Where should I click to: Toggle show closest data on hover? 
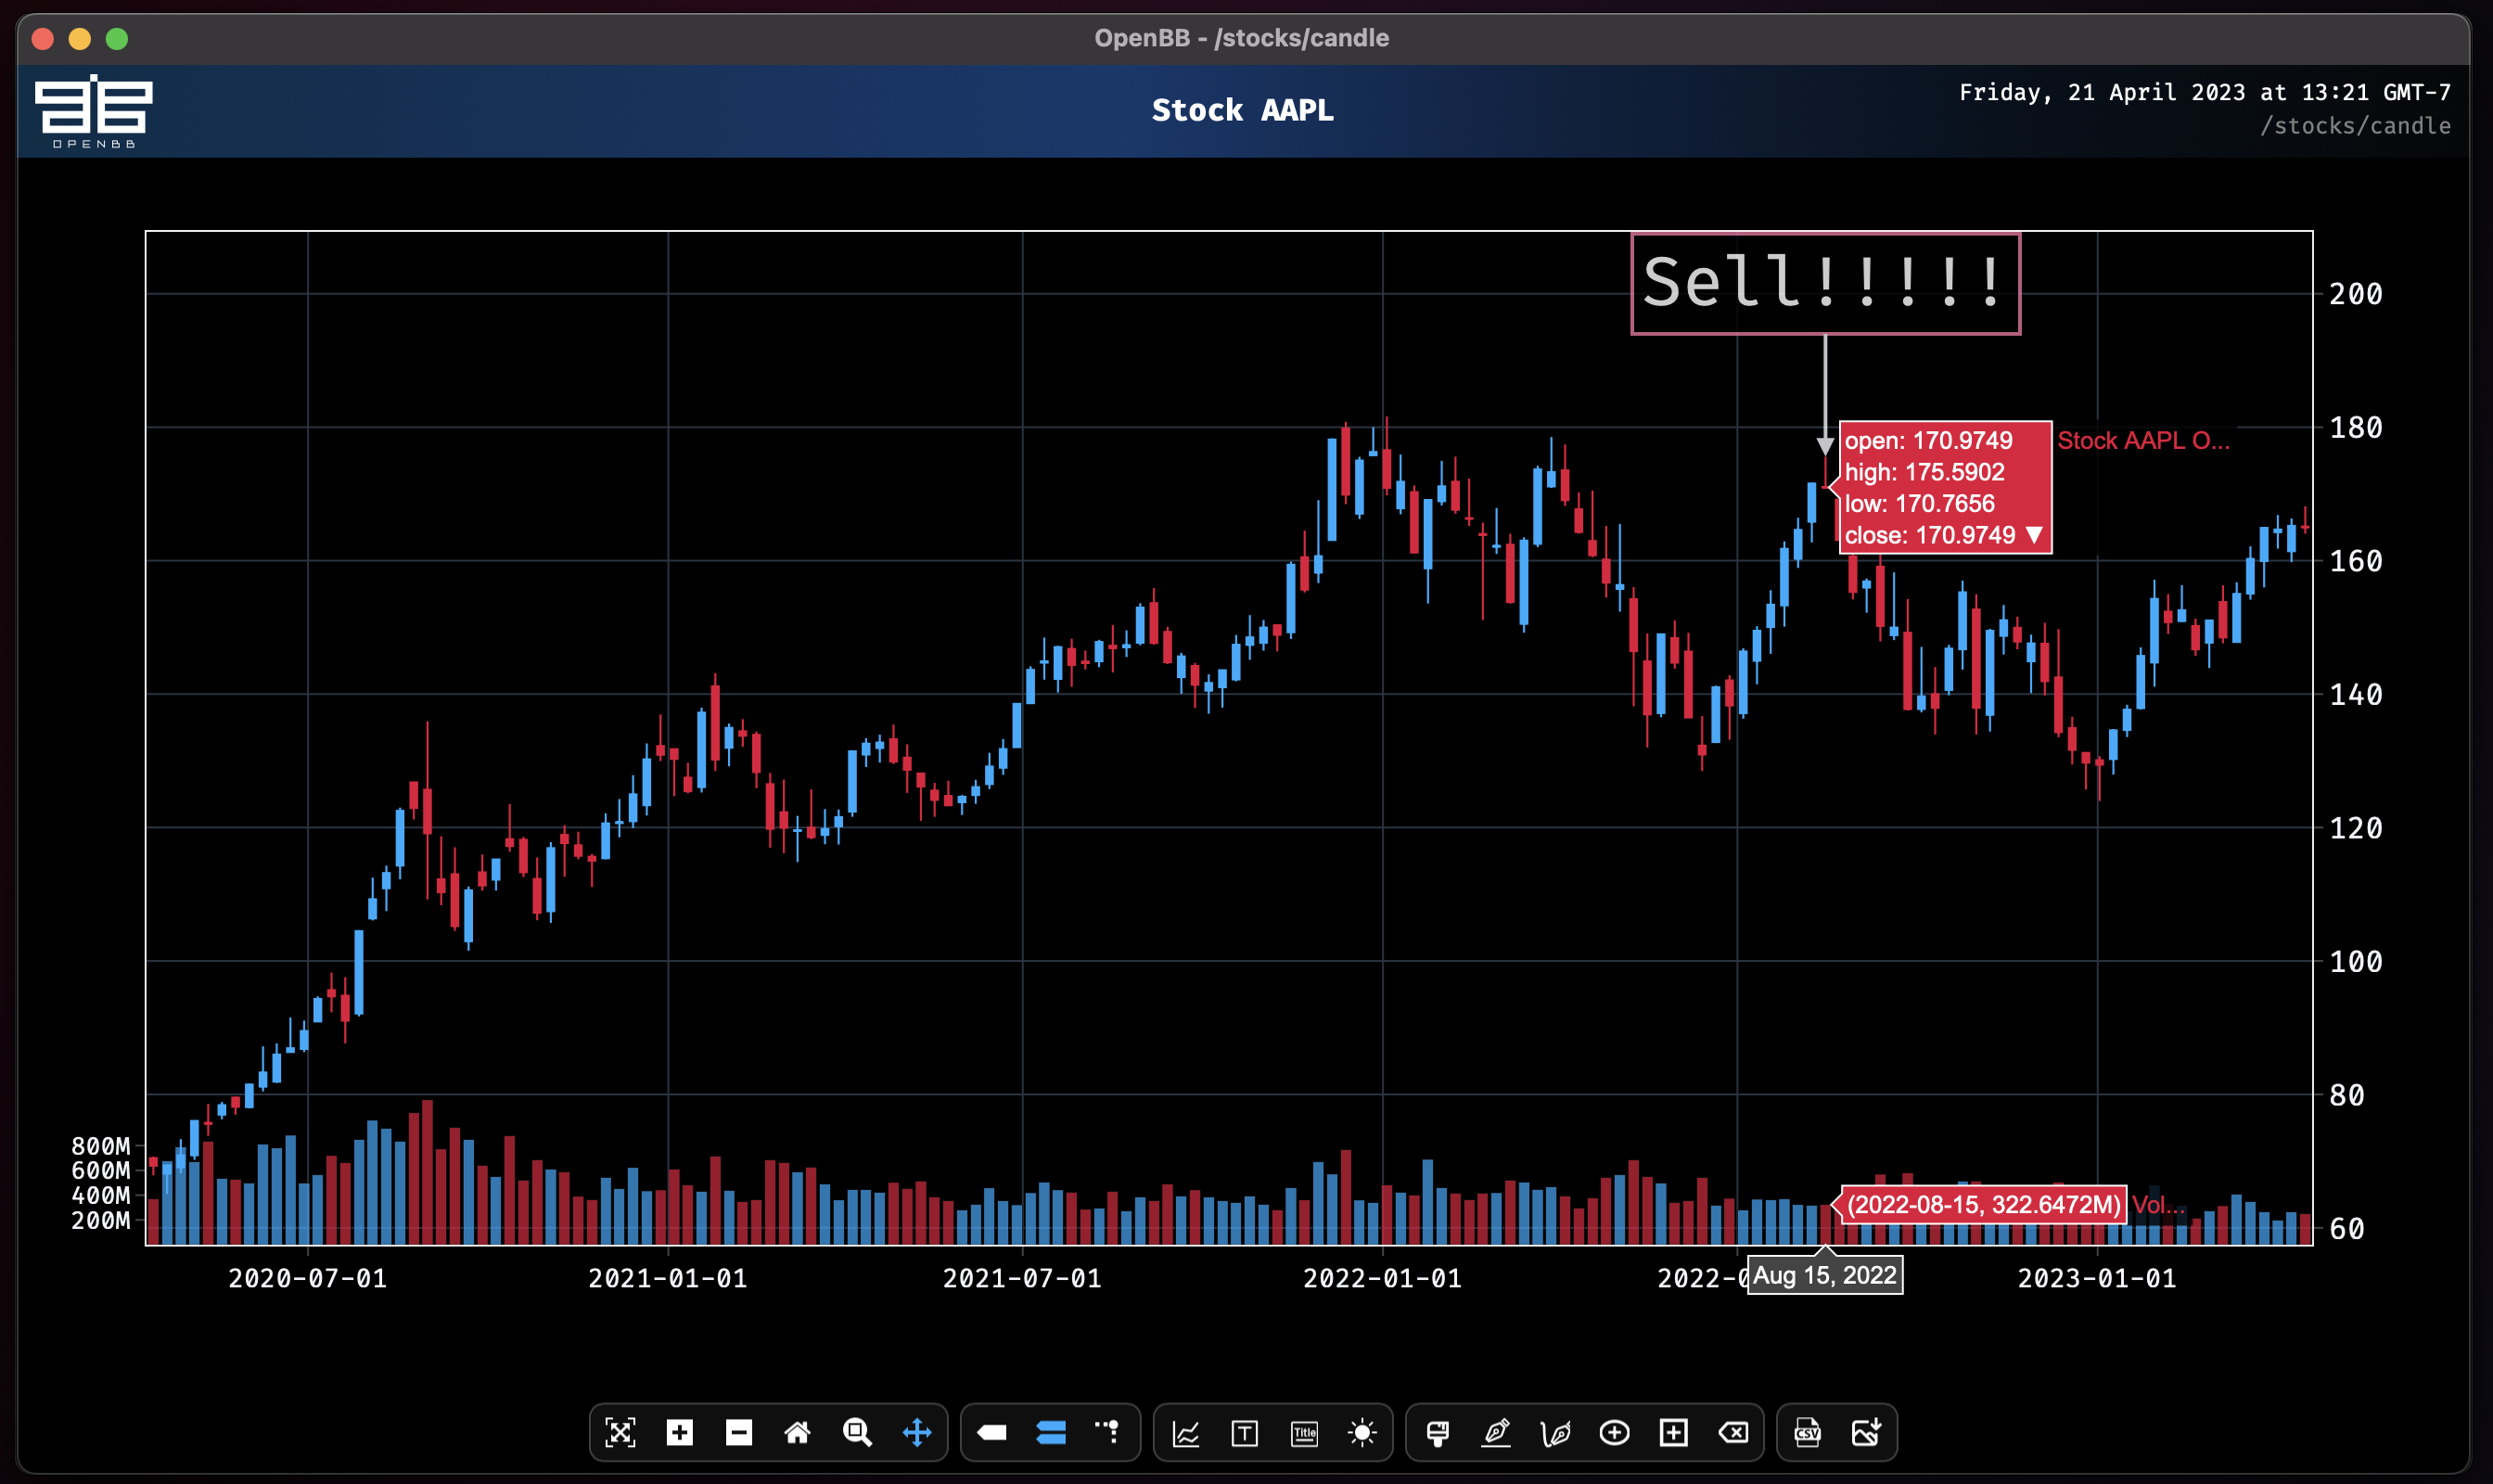992,1432
